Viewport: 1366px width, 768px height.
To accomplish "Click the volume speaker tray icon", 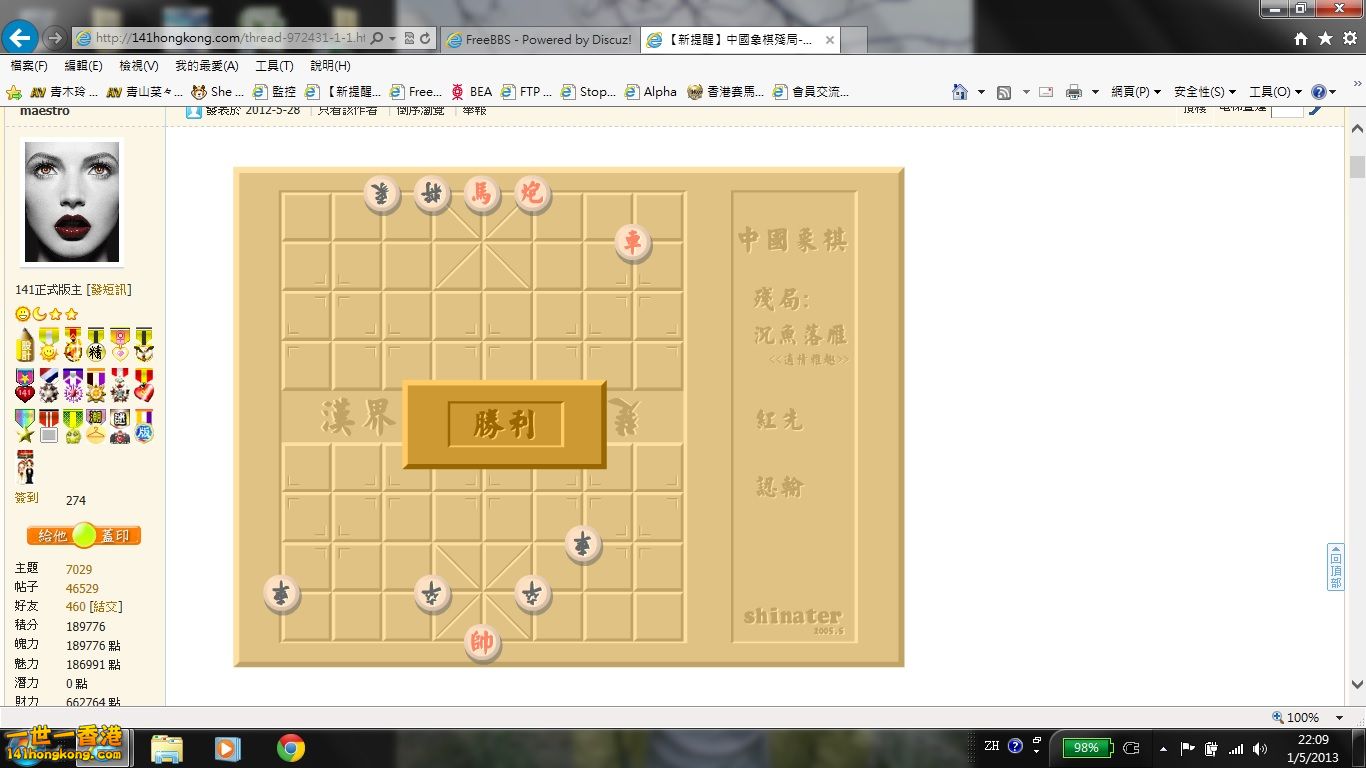I will click(1259, 748).
